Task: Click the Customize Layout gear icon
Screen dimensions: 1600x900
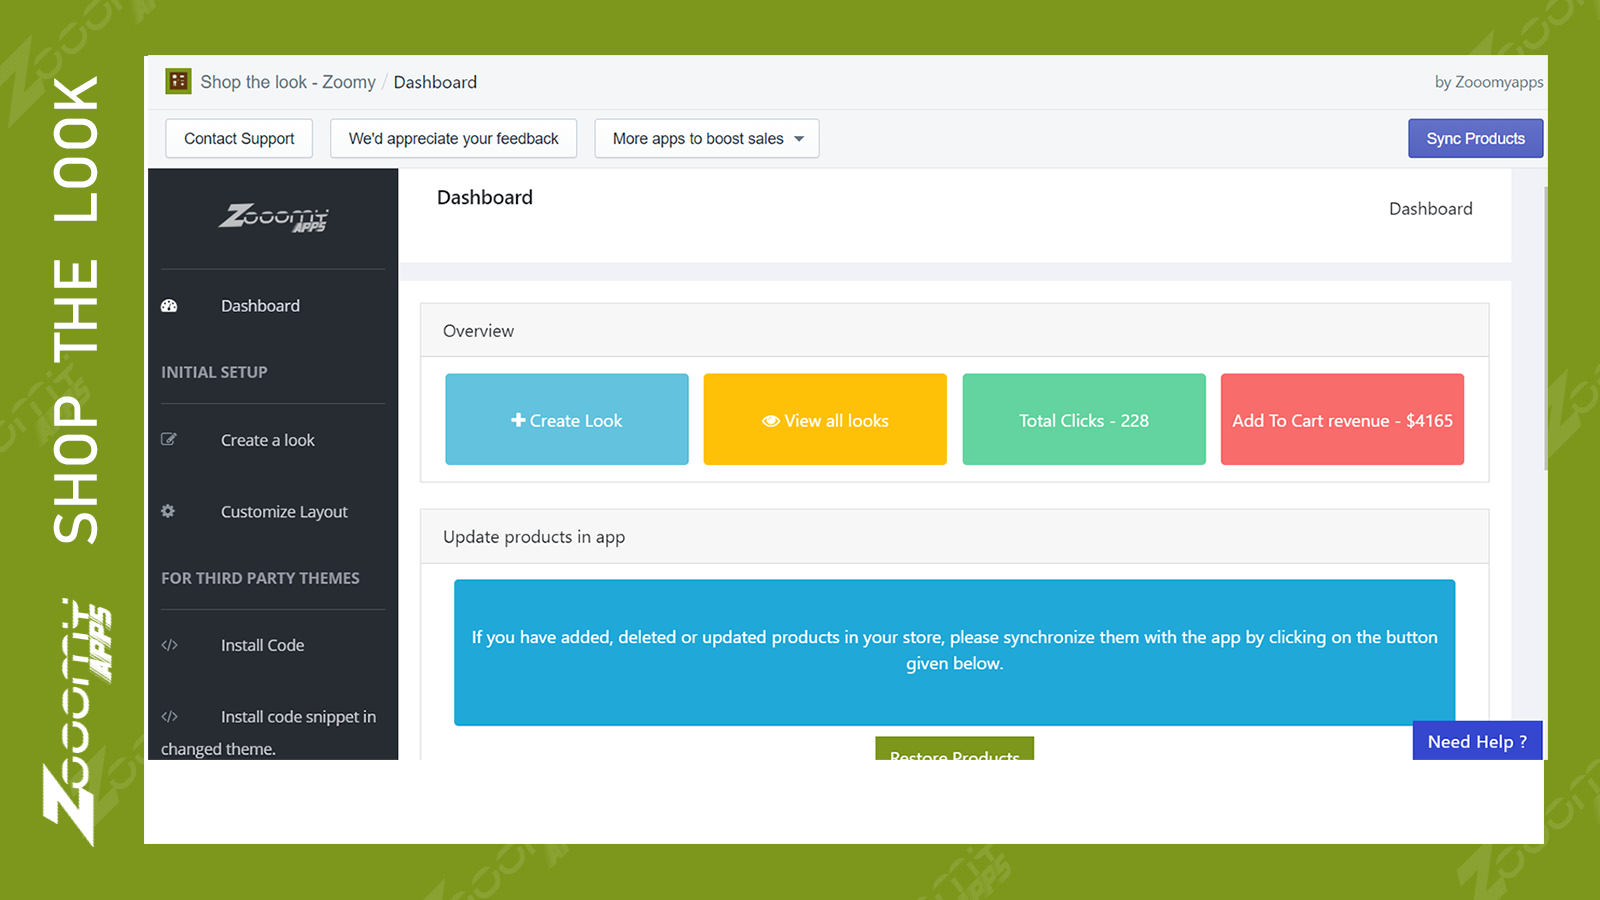Action: 168,511
